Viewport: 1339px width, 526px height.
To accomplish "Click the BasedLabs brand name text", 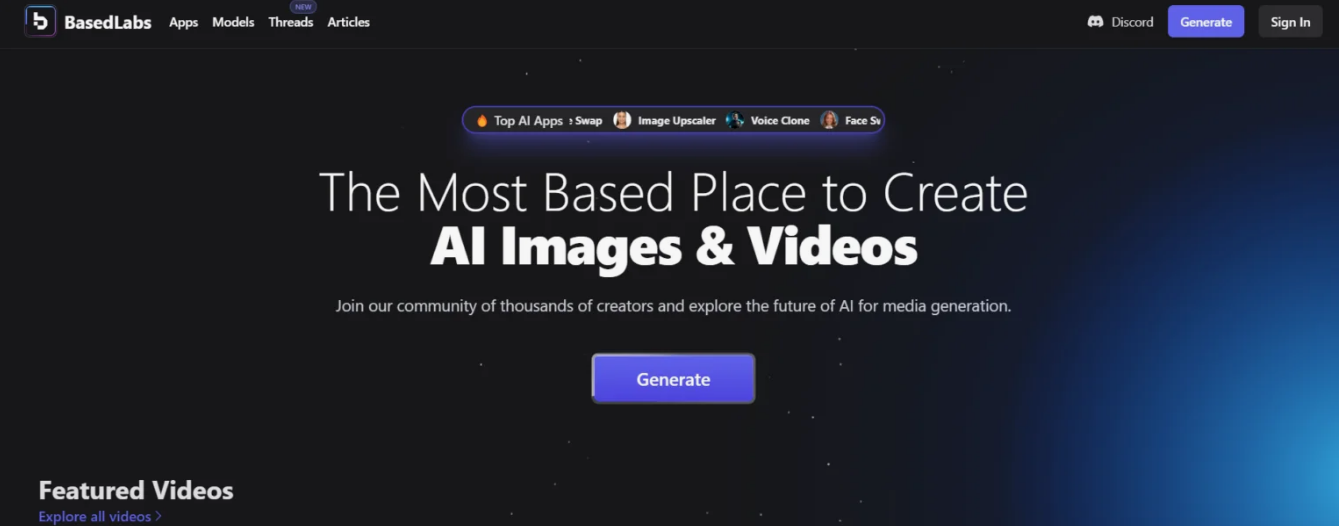I will click(107, 22).
